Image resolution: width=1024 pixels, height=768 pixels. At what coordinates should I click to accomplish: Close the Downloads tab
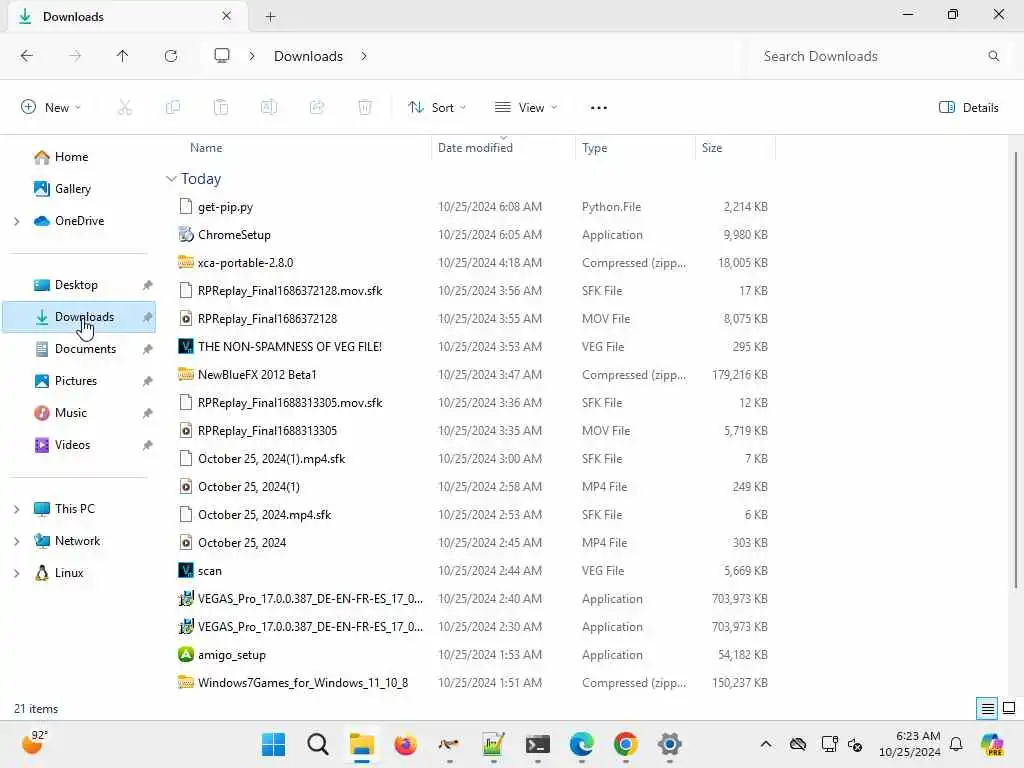point(227,16)
